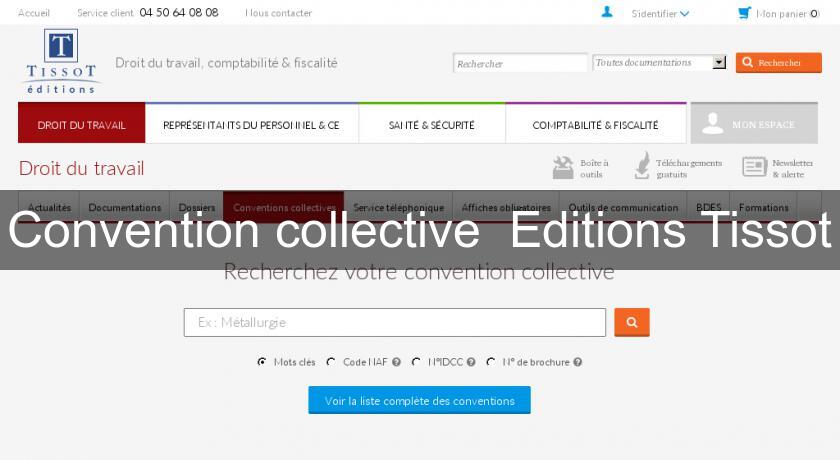Go to the Documentations submenu
The image size is (840, 460).
click(125, 207)
